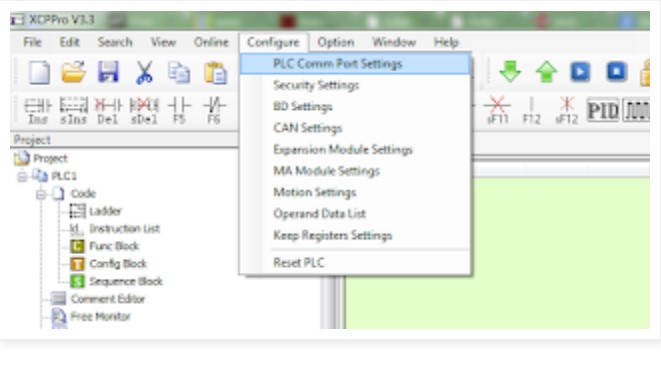Image resolution: width=661 pixels, height=381 pixels.
Task: Open Free Monitor tree item
Action: pyautogui.click(x=101, y=317)
